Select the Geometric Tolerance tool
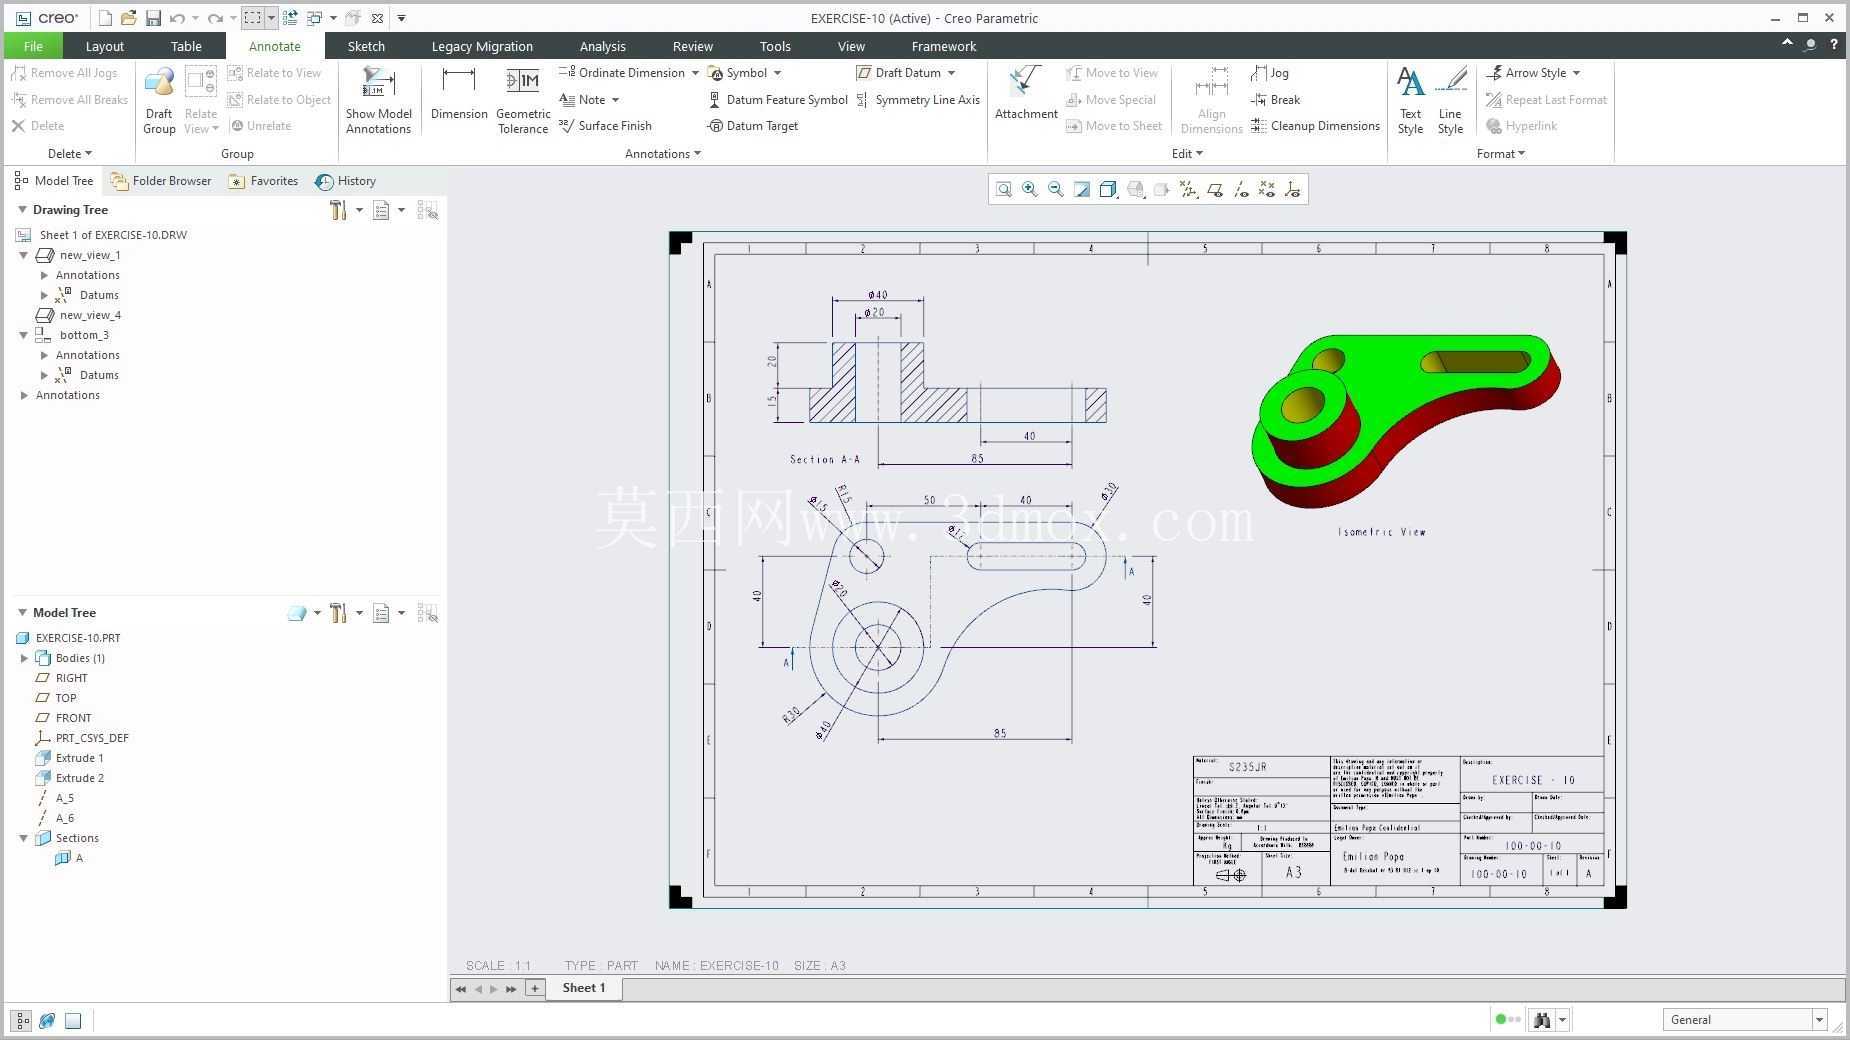1850x1040 pixels. [523, 100]
